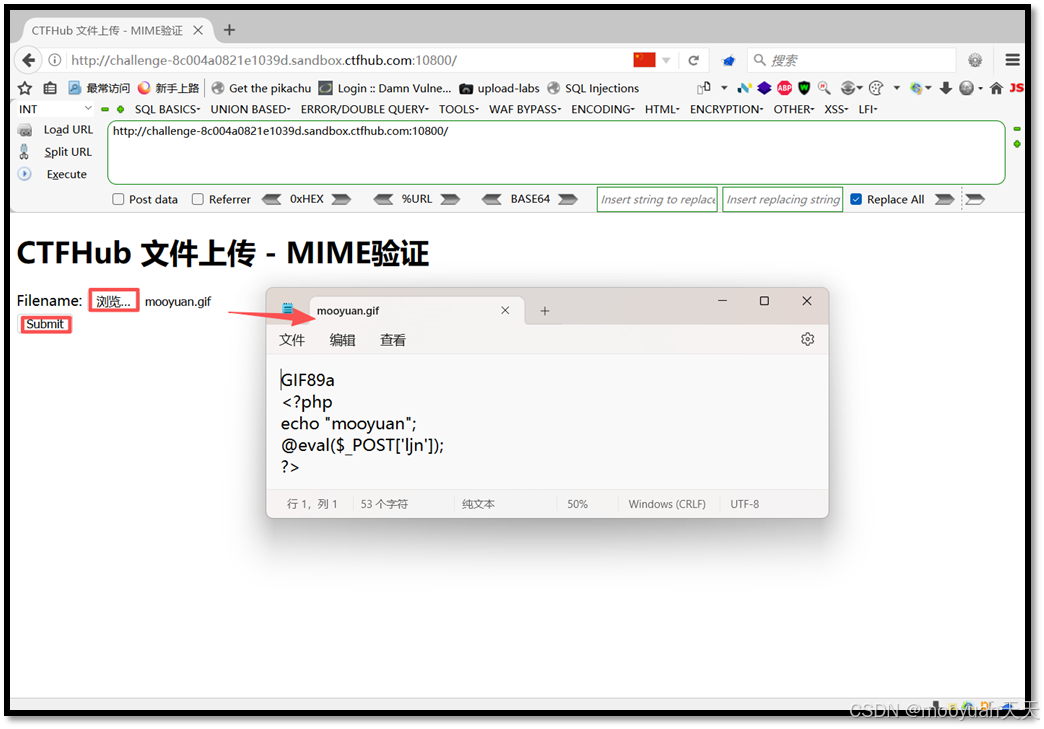The height and width of the screenshot is (729, 1044).
Task: Submit the file upload form
Action: coord(45,324)
